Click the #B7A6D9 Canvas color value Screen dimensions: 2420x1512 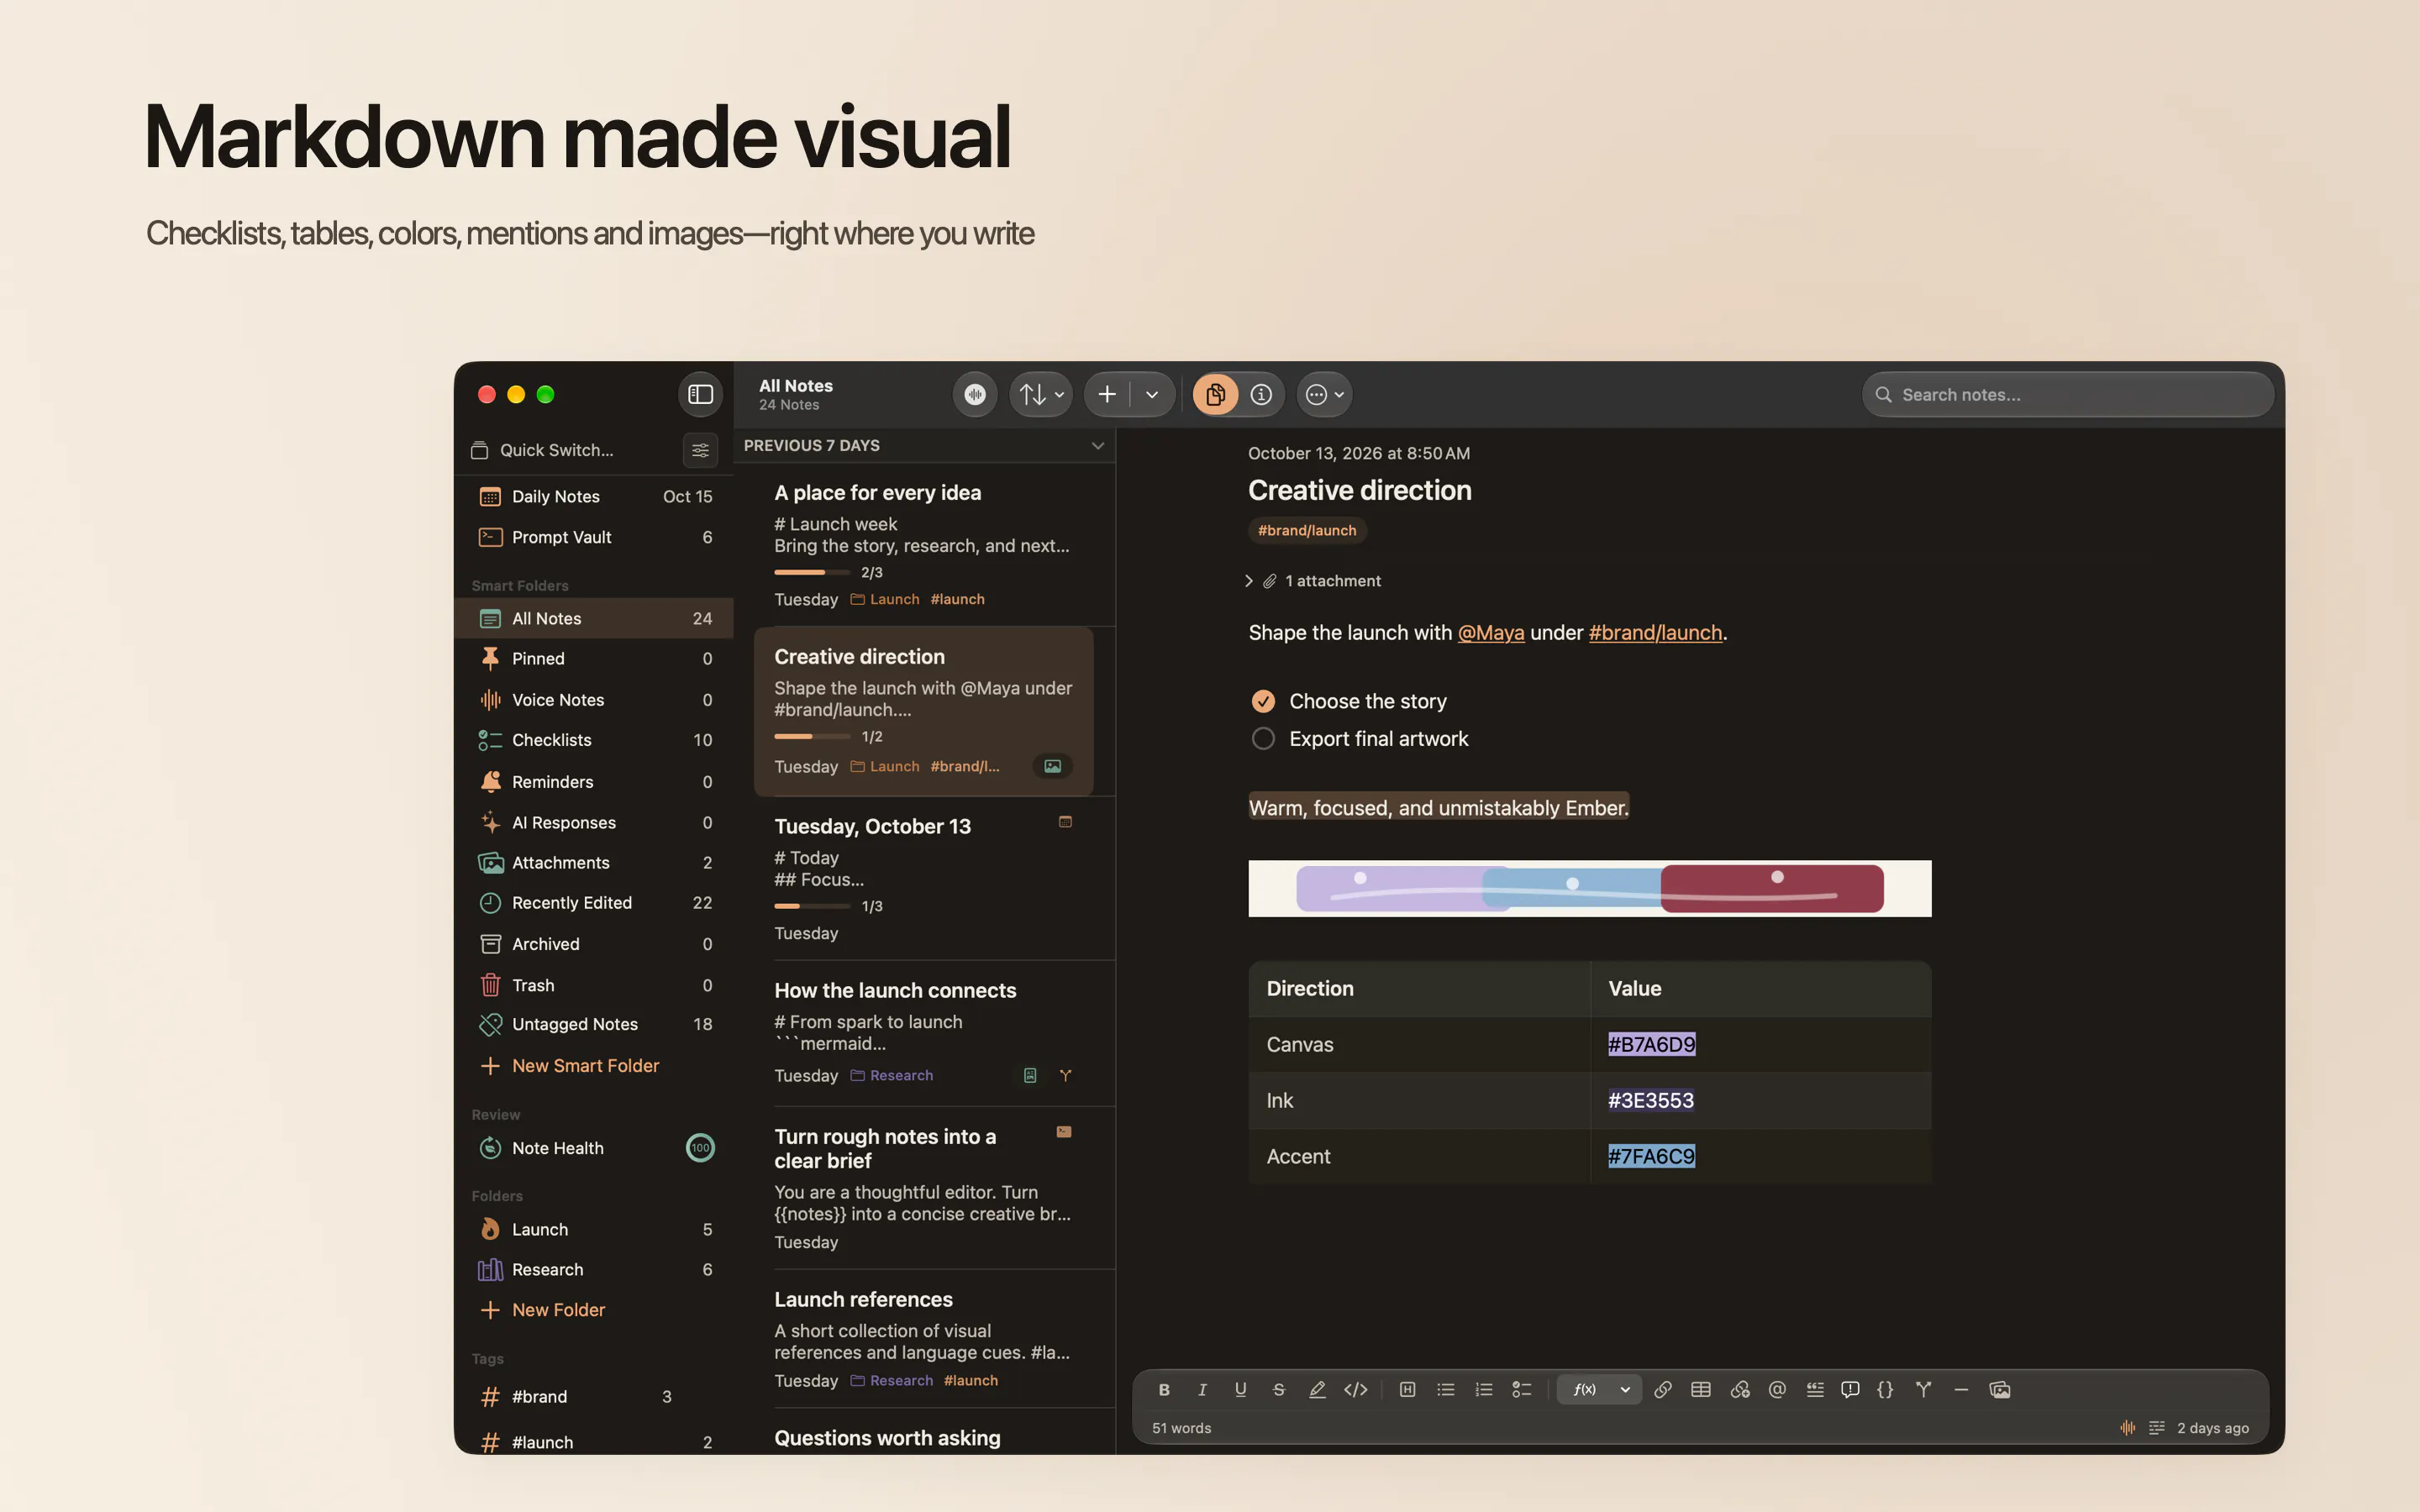1651,1044
